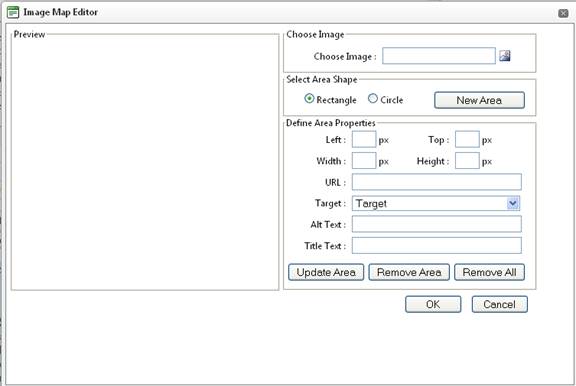Screen dimensions: 576x386
Task: Click the Select Area Shape group label
Action: point(321,79)
